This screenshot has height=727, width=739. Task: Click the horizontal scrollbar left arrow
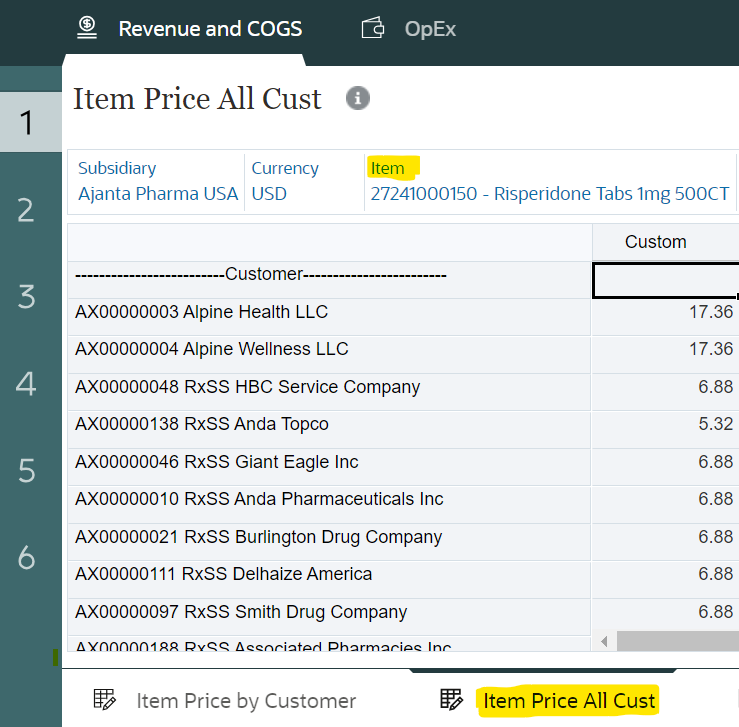(603, 640)
